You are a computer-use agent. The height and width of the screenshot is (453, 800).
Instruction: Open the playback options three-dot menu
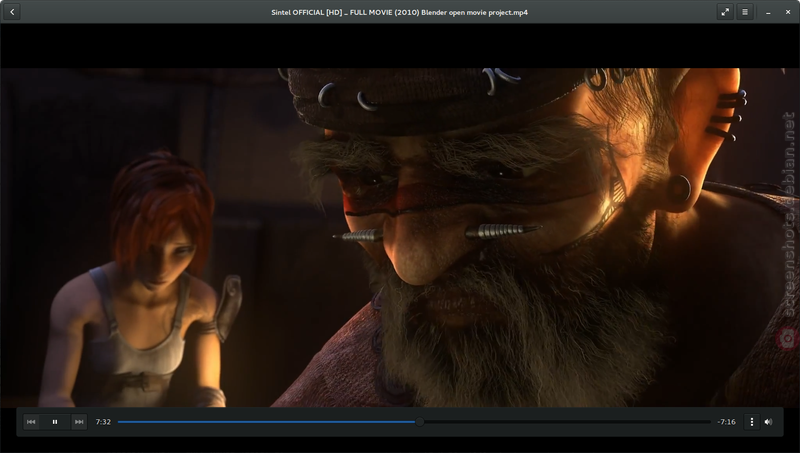(x=752, y=422)
